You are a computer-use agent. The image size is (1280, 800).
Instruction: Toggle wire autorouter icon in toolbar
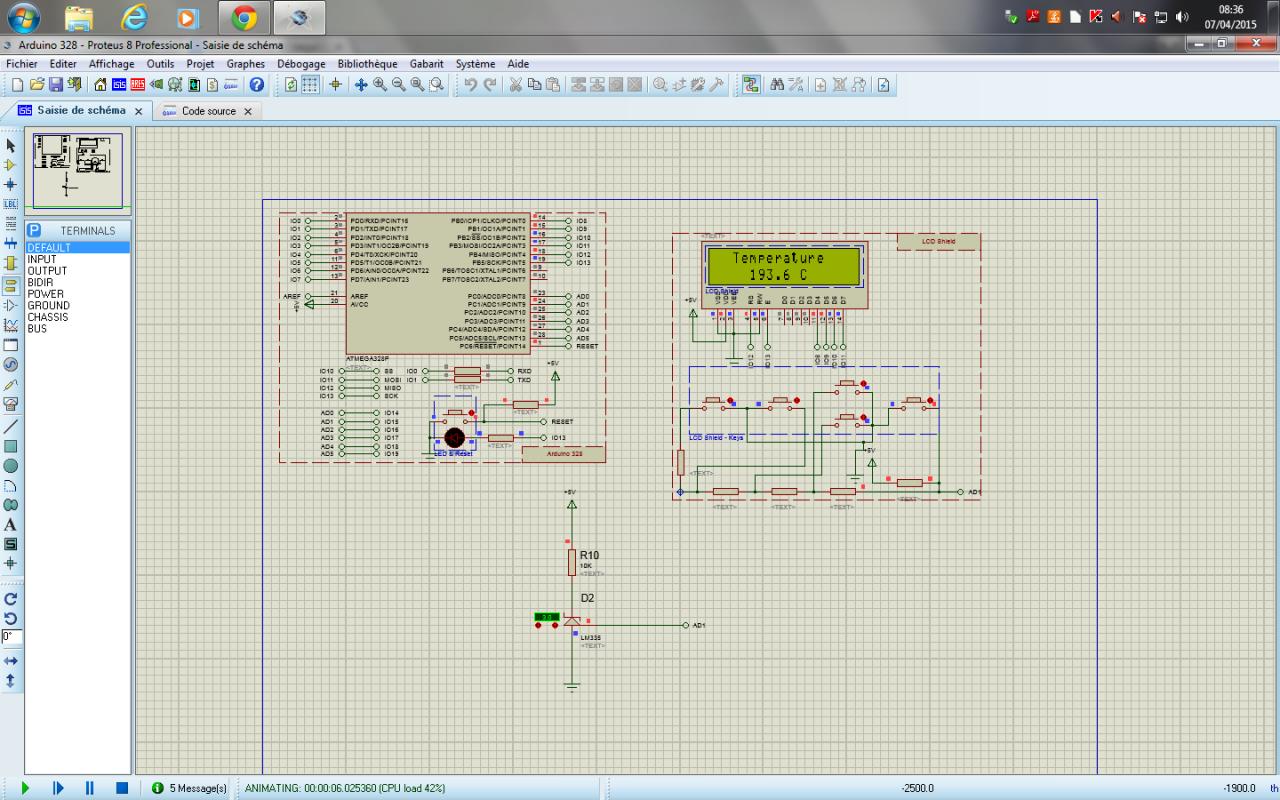click(x=751, y=85)
